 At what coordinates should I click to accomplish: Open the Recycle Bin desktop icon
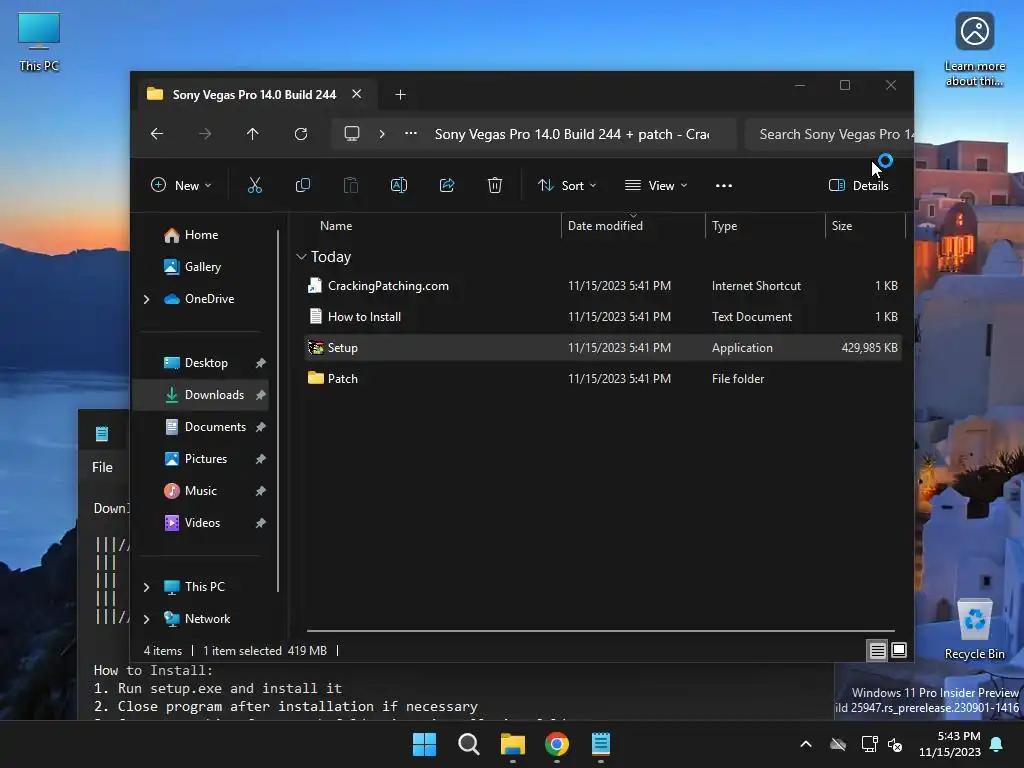974,628
